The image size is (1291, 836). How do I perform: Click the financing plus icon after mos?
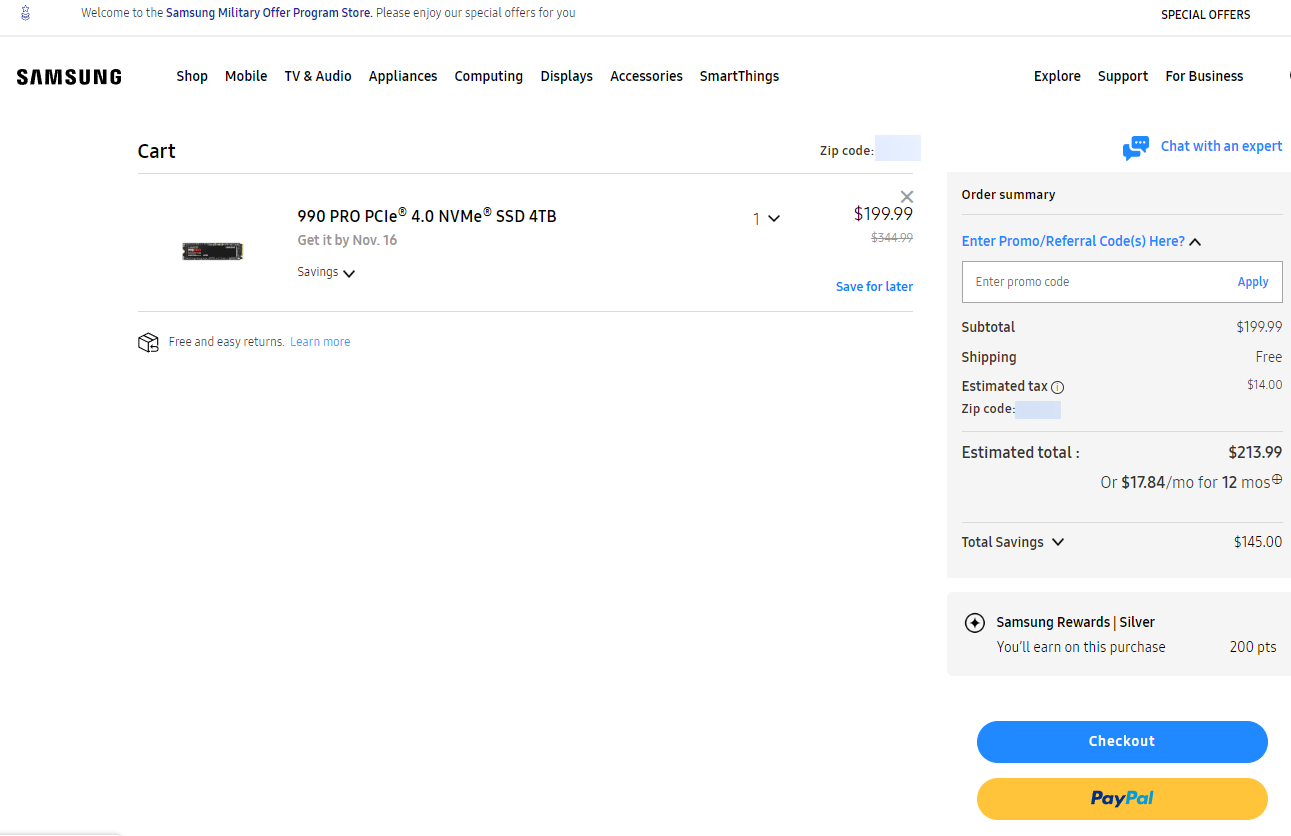coord(1277,480)
